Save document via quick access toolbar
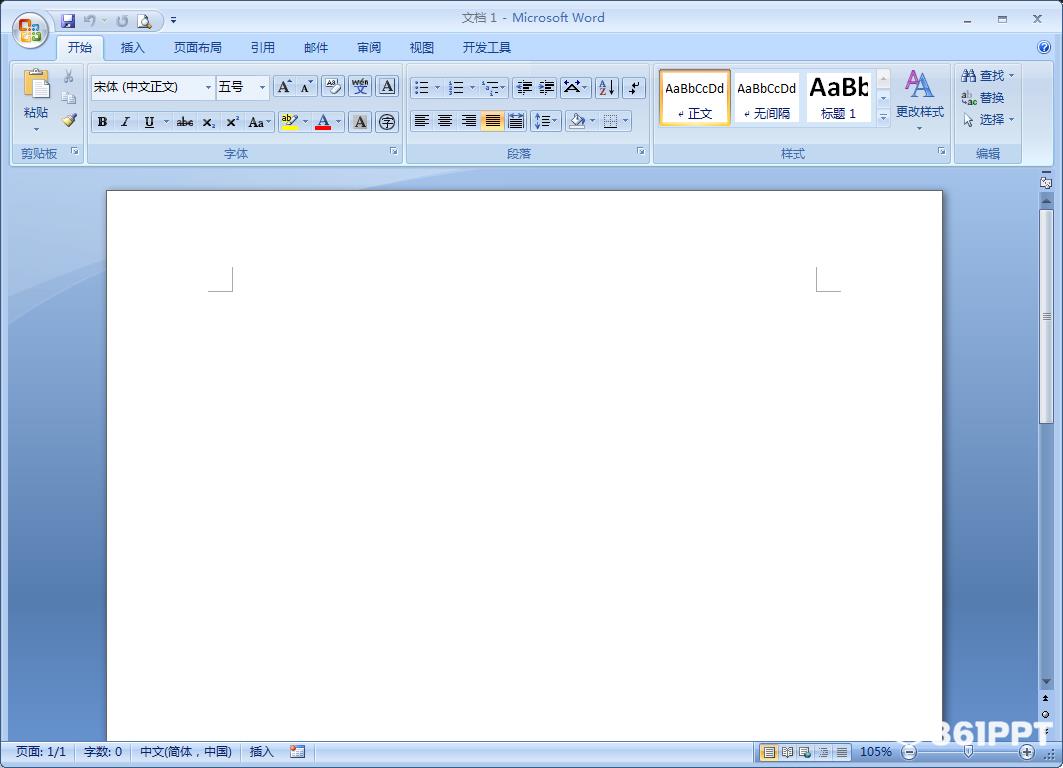 tap(68, 21)
